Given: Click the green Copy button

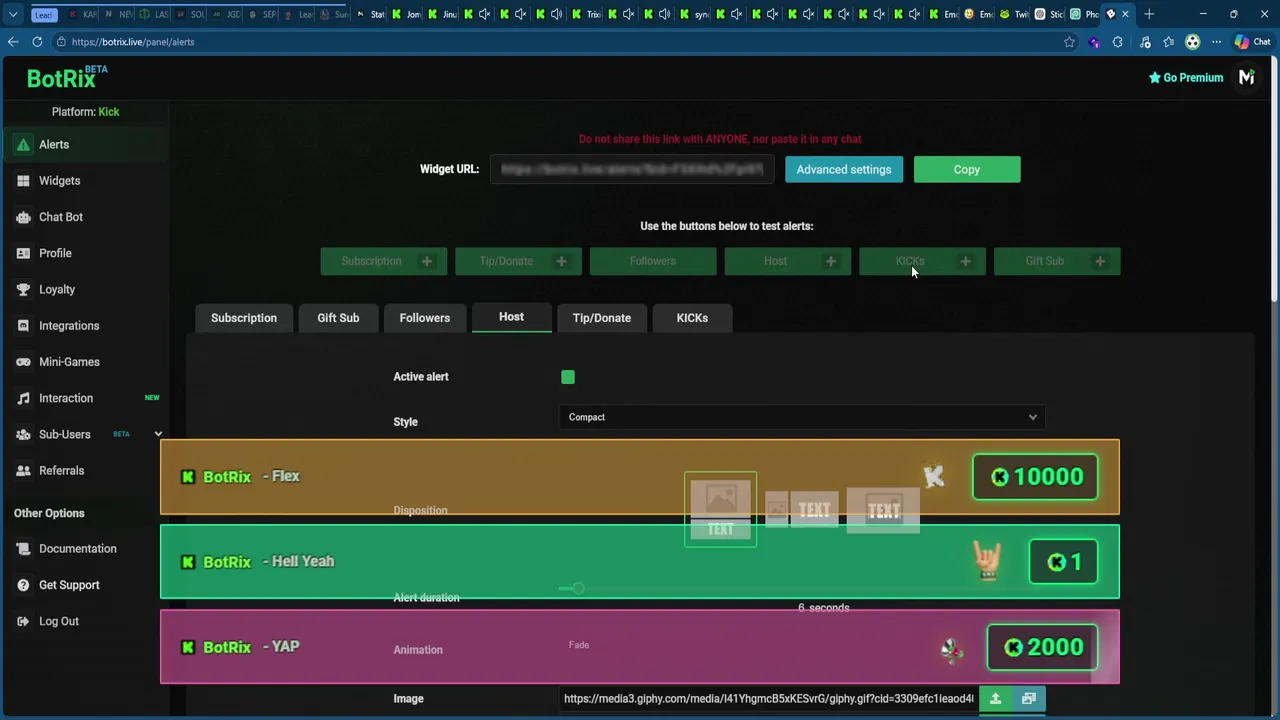Looking at the screenshot, I should 967,170.
